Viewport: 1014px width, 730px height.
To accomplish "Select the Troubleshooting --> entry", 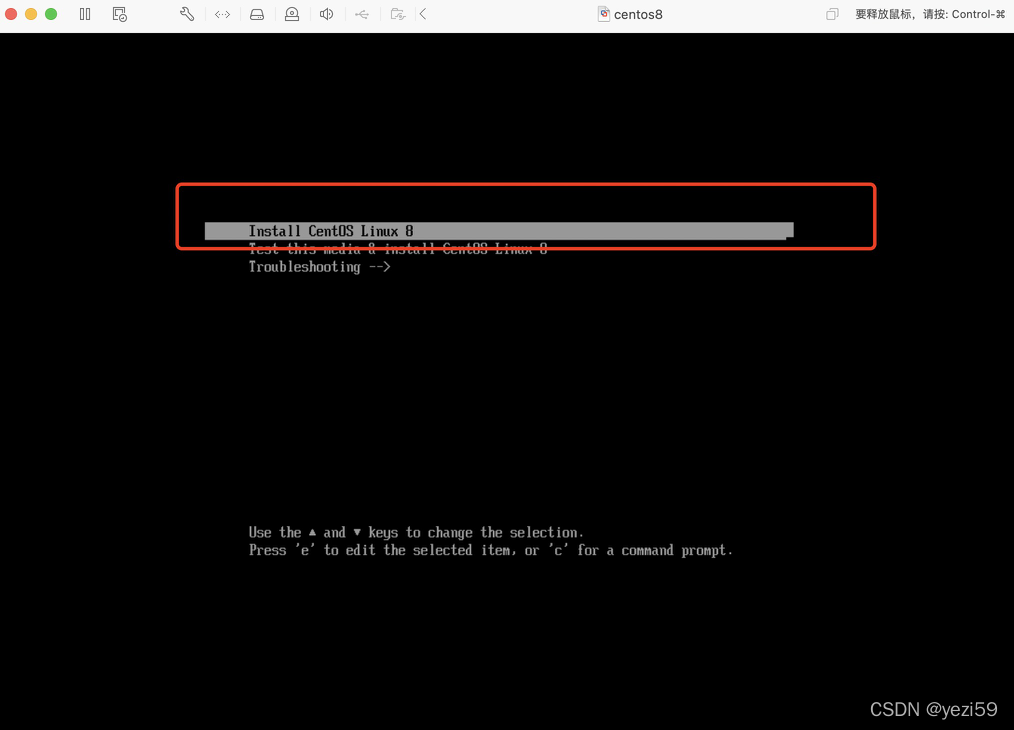I will (319, 267).
